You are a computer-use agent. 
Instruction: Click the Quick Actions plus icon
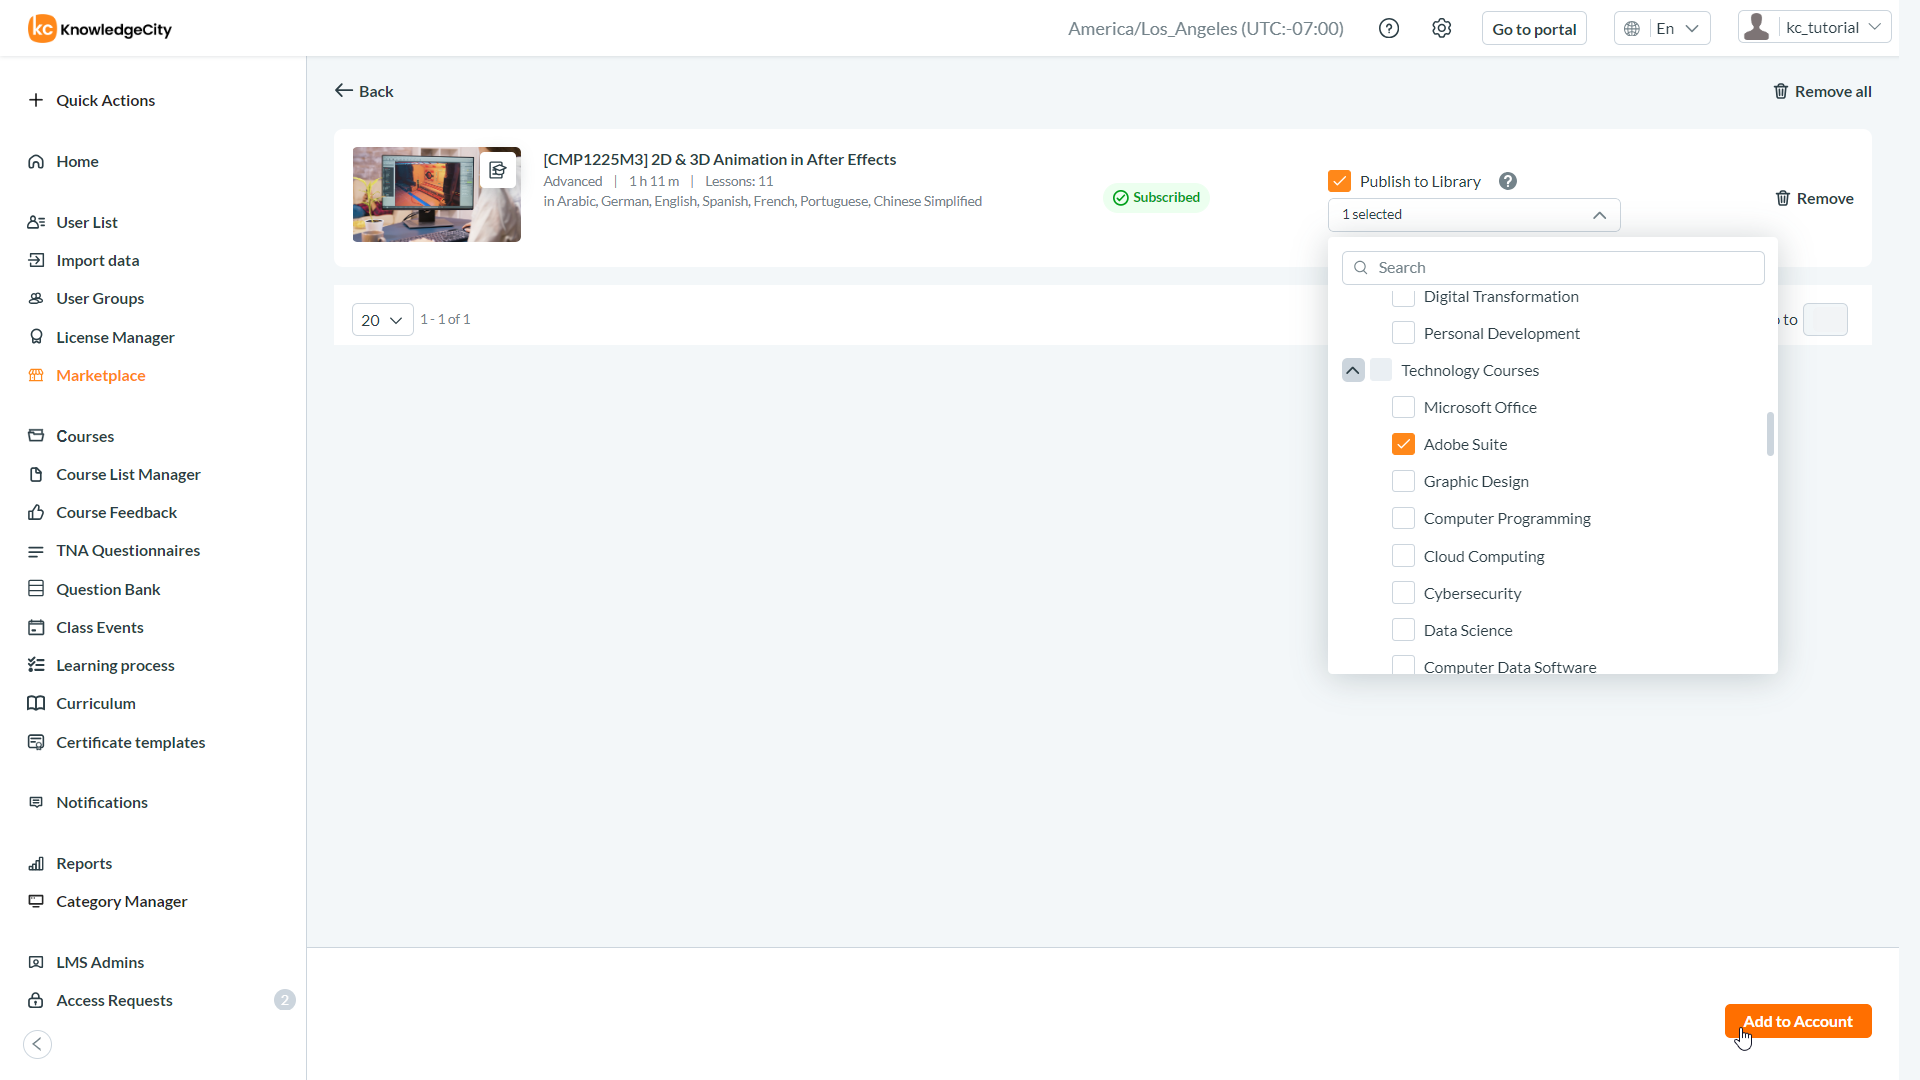(36, 100)
